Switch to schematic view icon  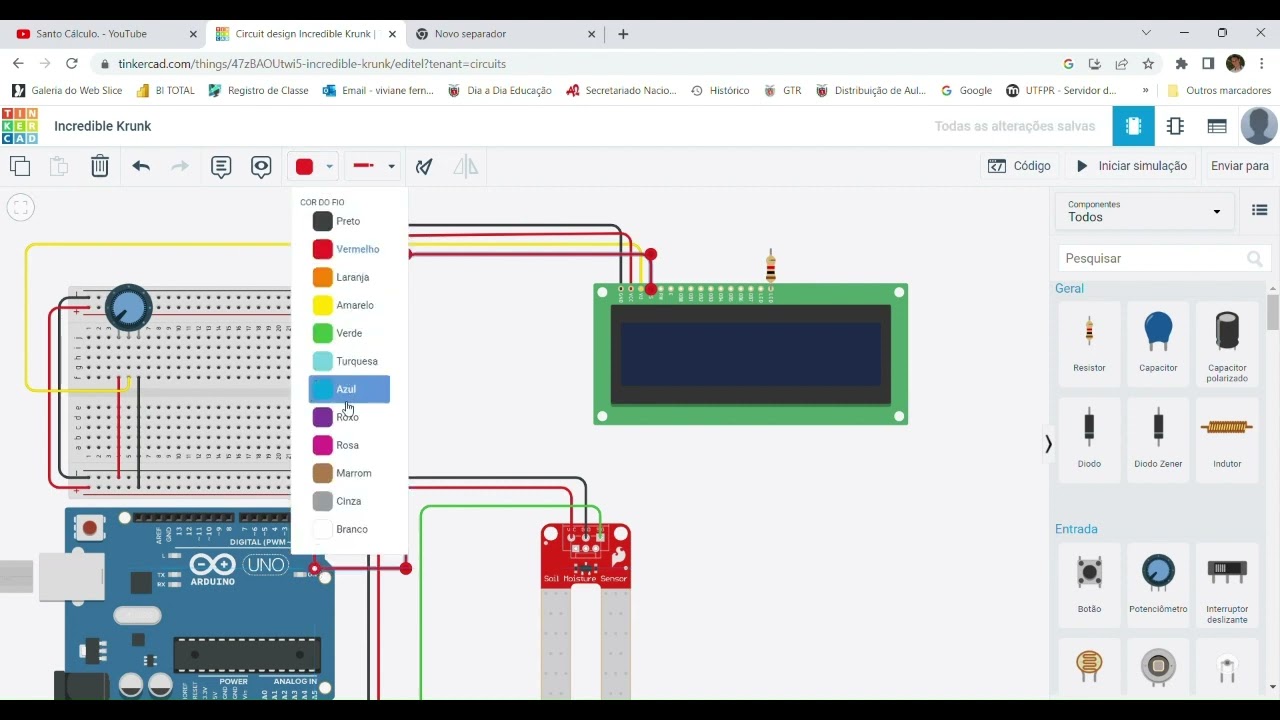pos(1175,126)
